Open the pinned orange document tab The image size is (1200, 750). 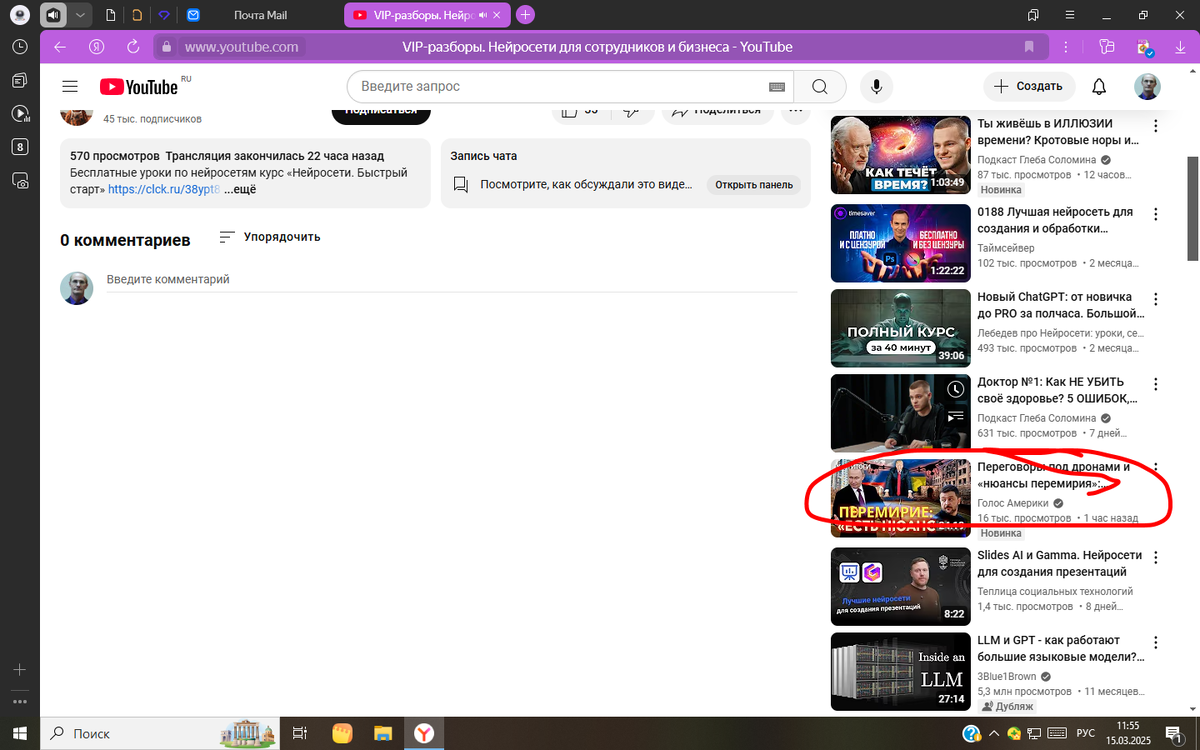[x=137, y=15]
